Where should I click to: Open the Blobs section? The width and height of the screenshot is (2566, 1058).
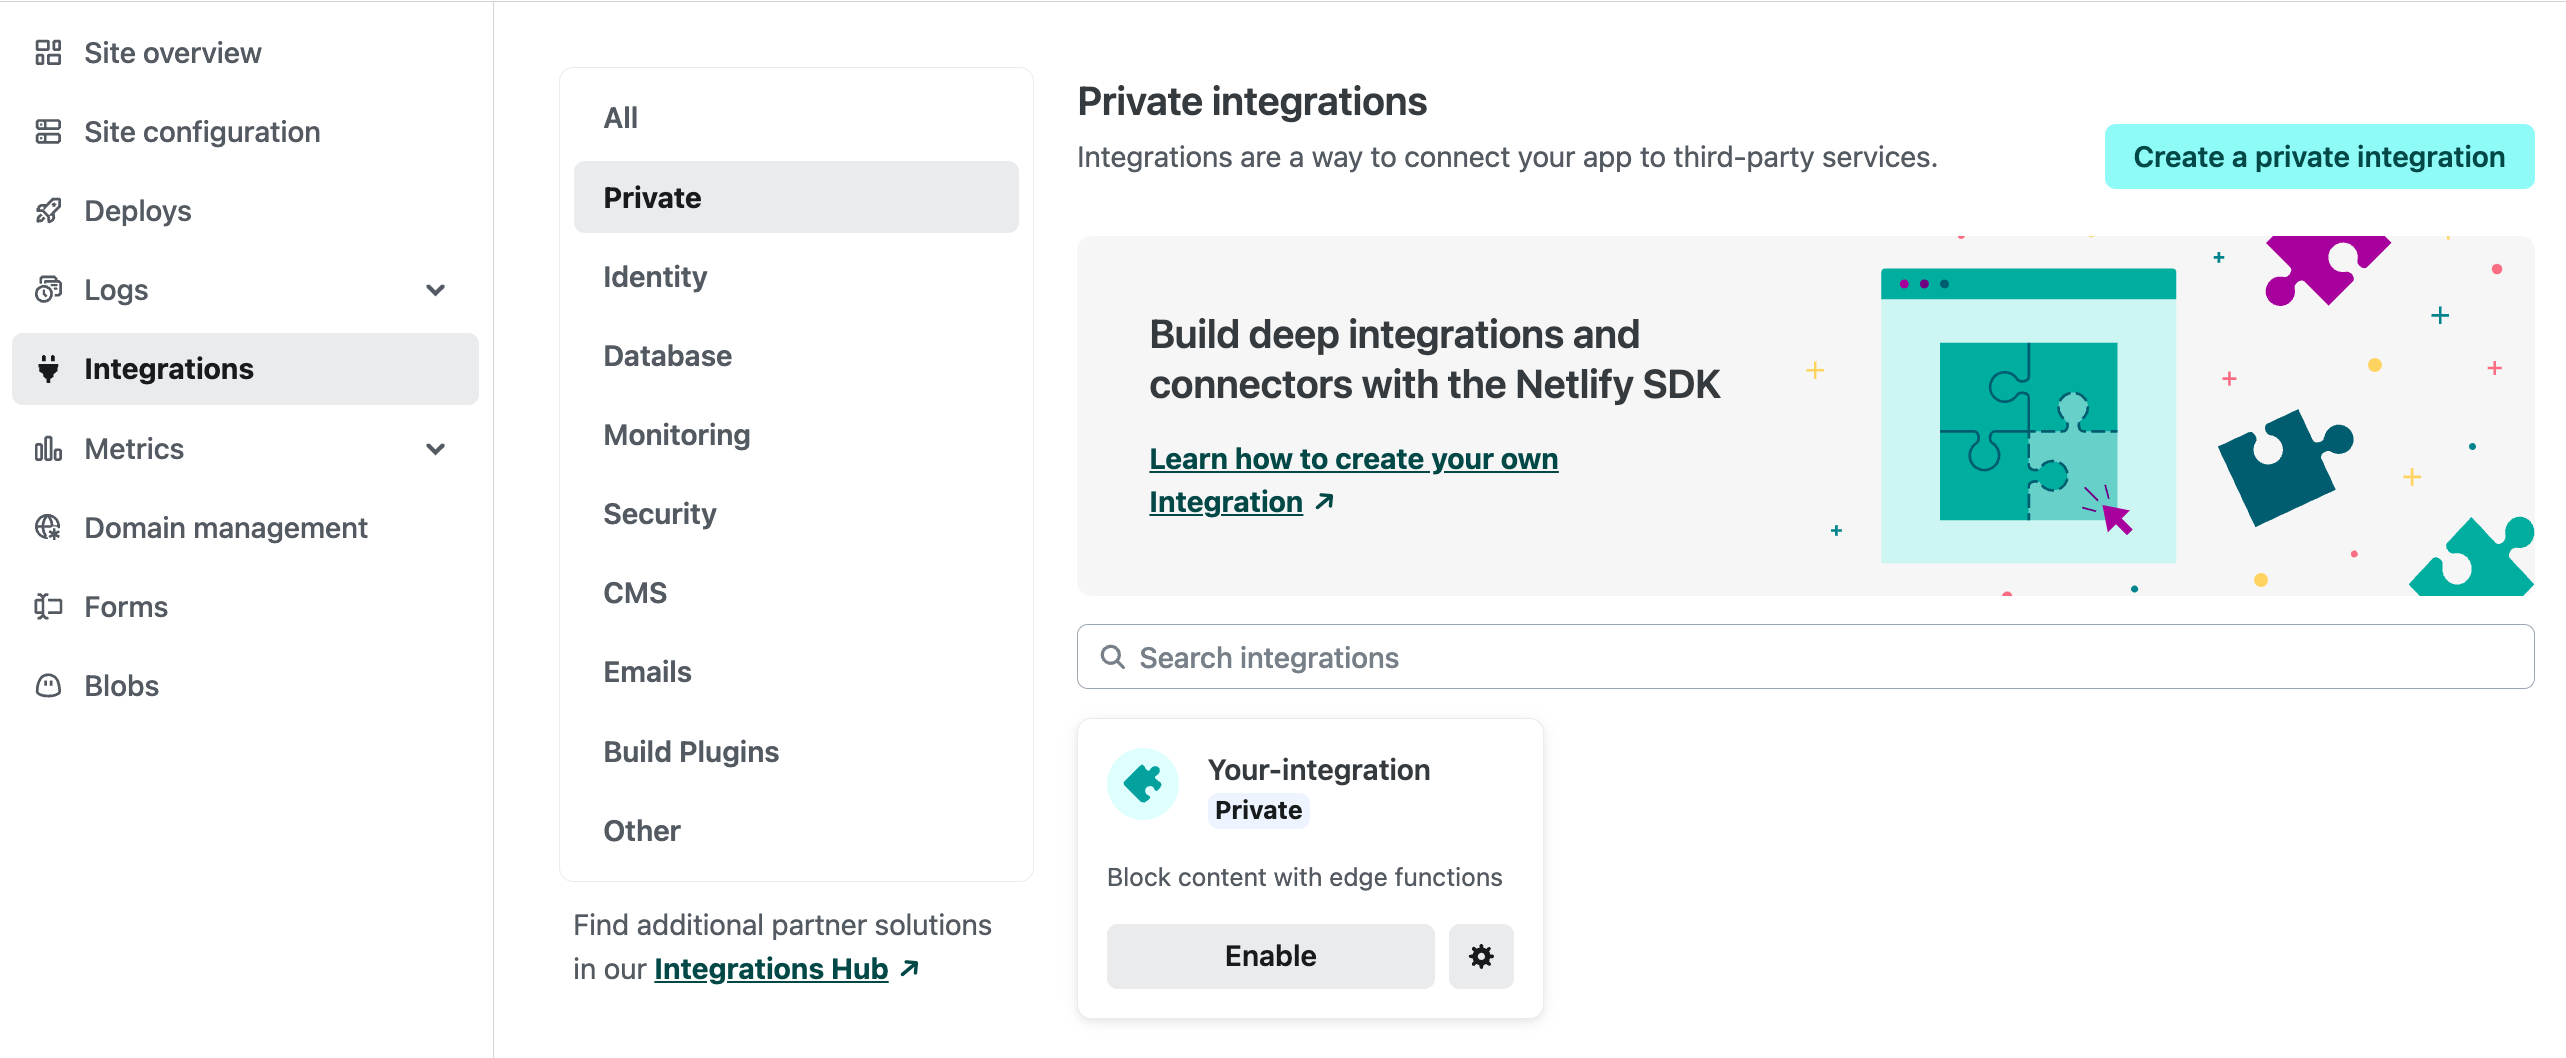(x=121, y=685)
